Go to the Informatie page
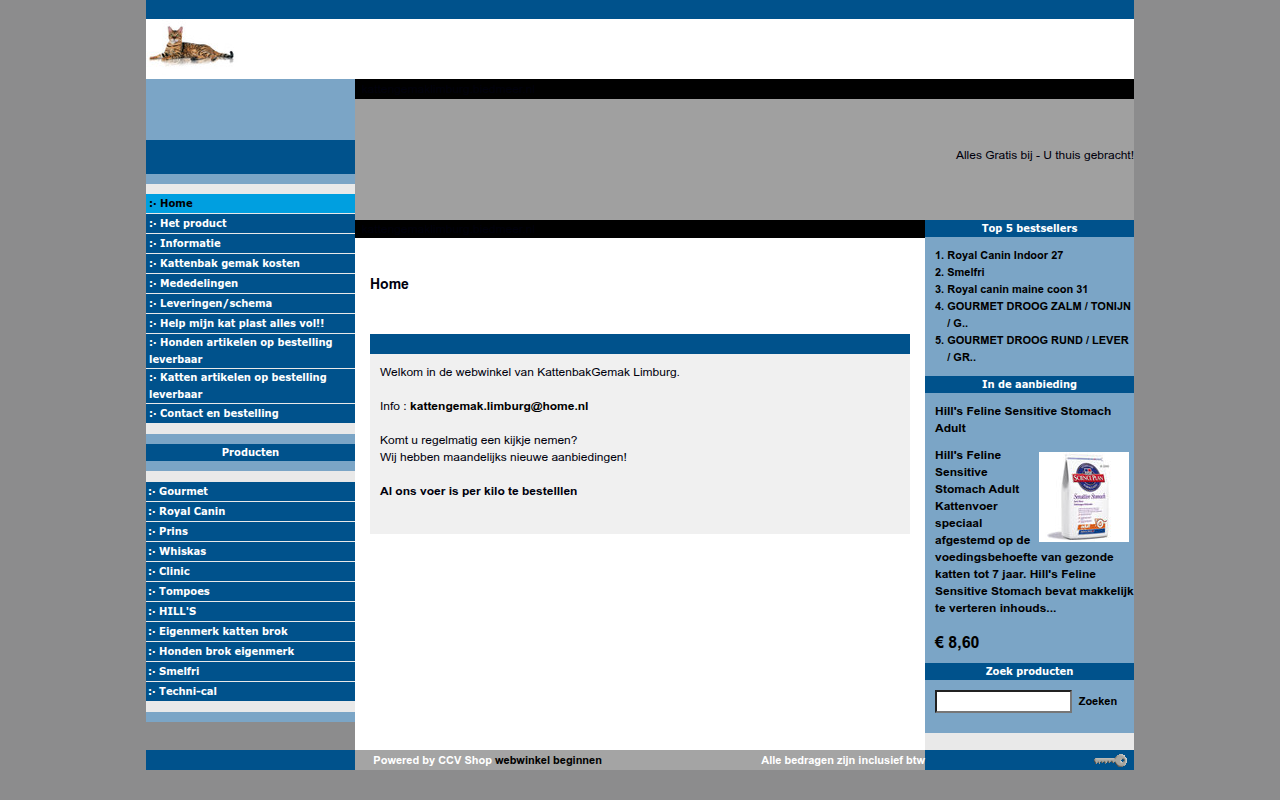This screenshot has width=1280, height=800. click(x=250, y=244)
